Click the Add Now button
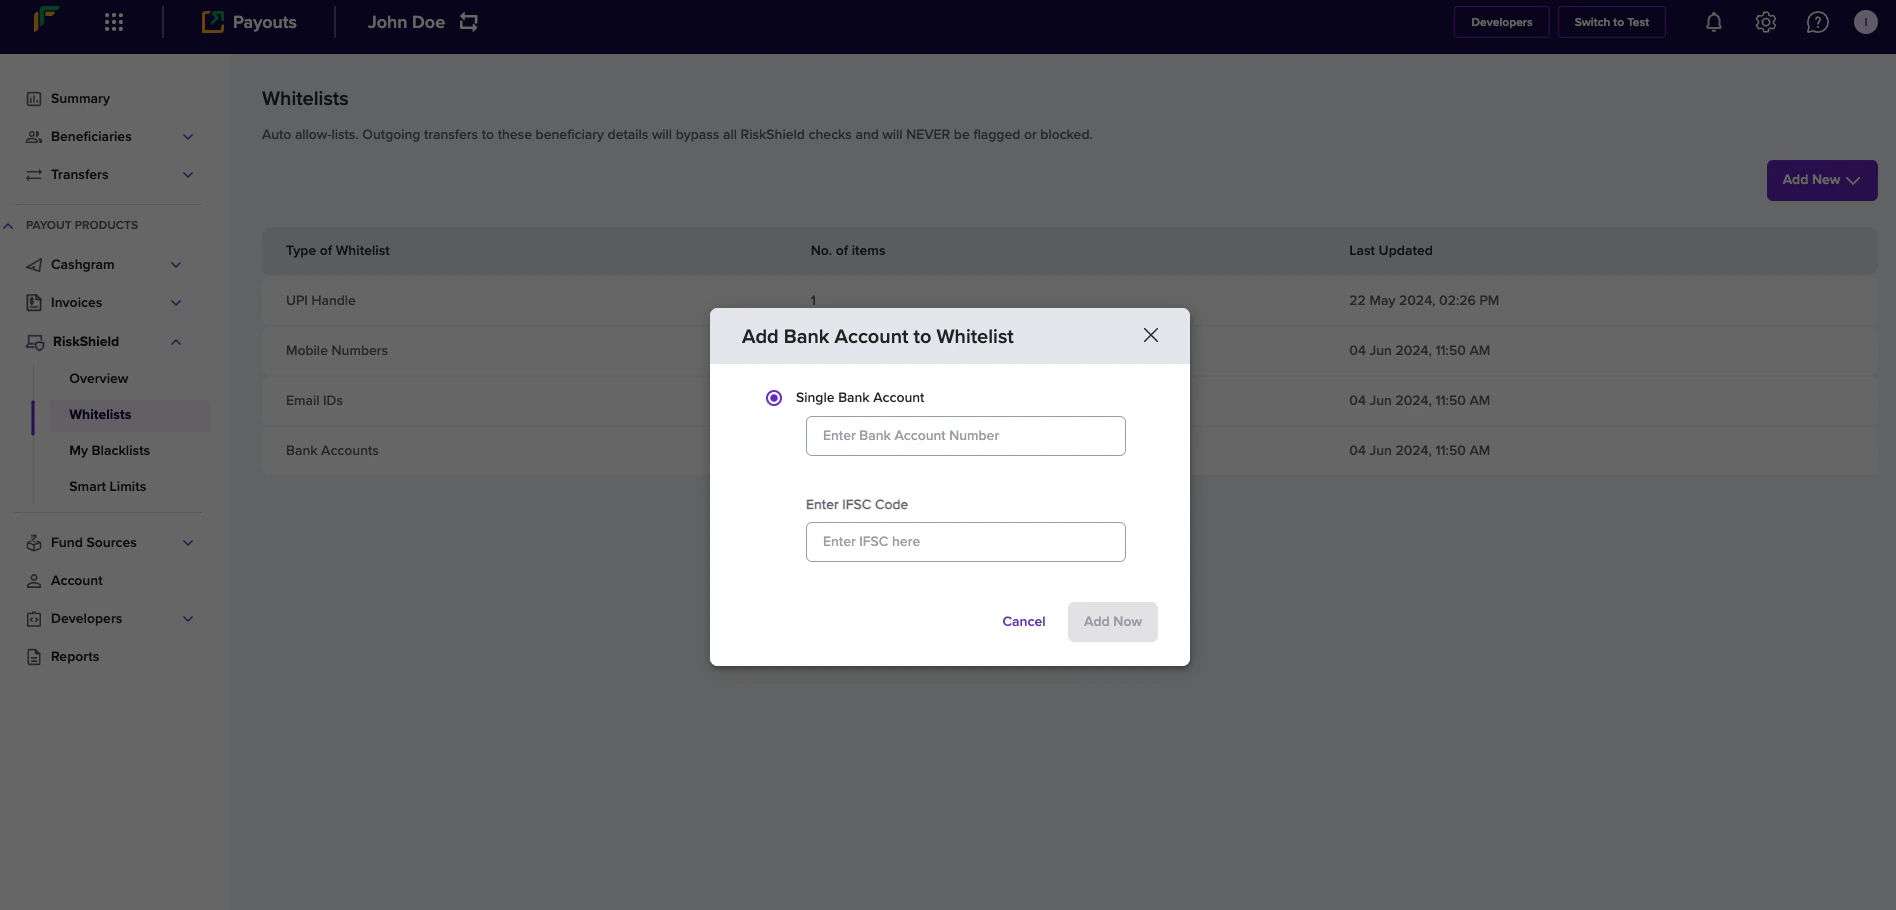Viewport: 1896px width, 910px height. [1113, 622]
